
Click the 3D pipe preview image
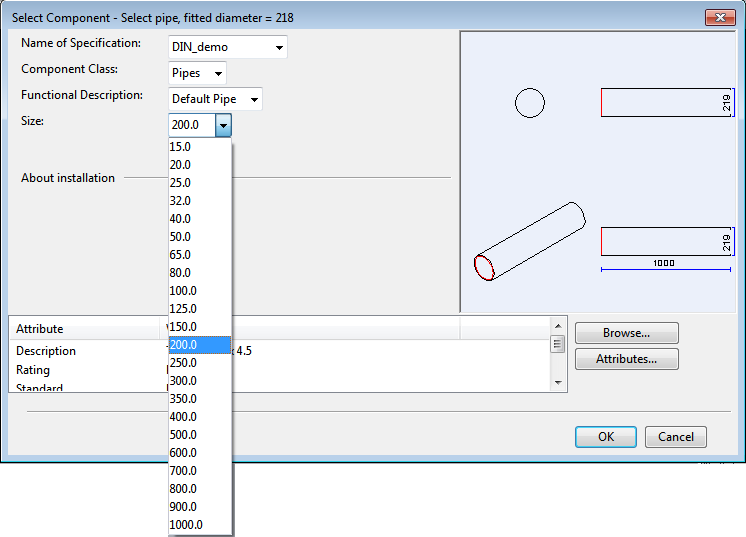(528, 243)
